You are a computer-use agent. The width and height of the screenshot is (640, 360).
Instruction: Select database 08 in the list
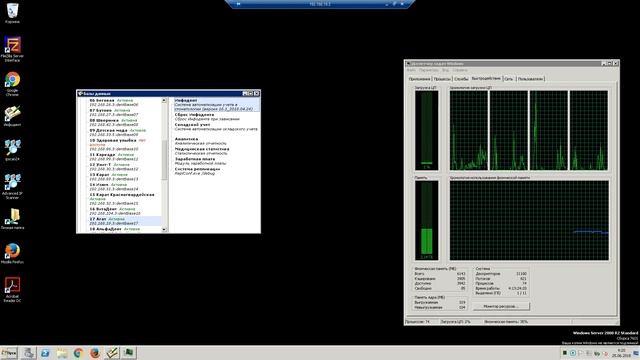[124, 122]
